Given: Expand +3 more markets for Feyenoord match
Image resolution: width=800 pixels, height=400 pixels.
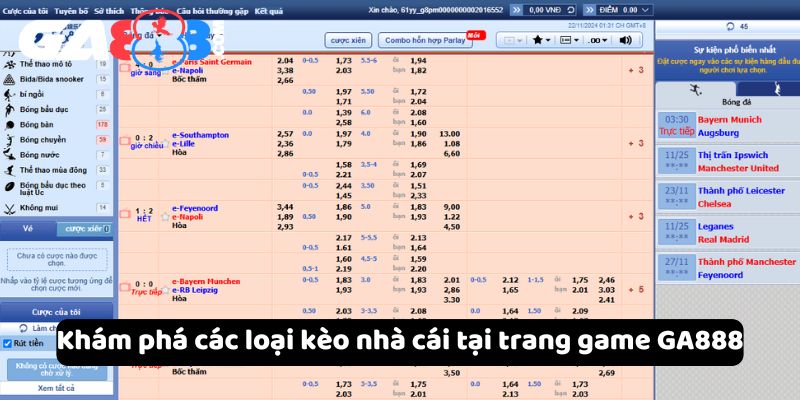Looking at the screenshot, I should click(x=636, y=216).
